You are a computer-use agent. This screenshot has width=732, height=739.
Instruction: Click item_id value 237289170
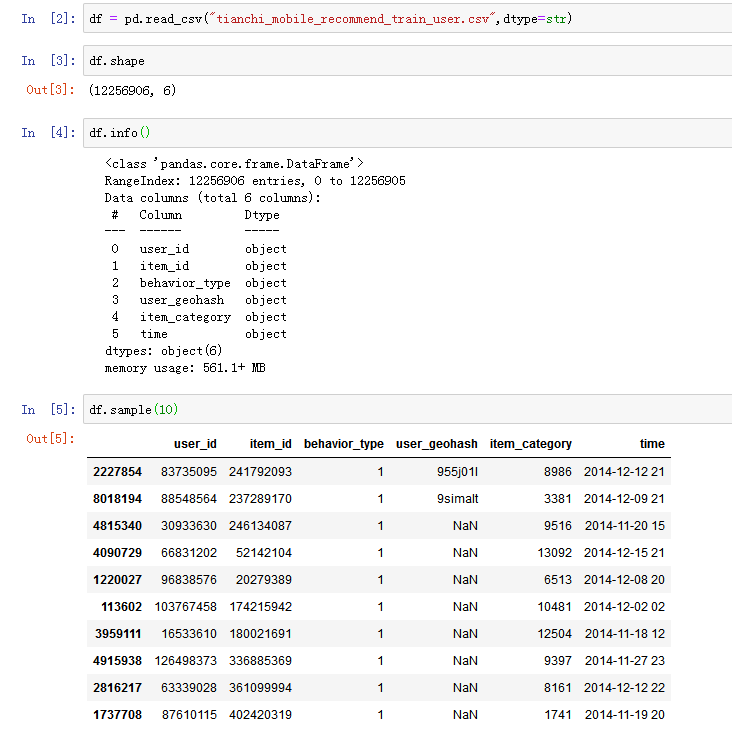pyautogui.click(x=260, y=499)
